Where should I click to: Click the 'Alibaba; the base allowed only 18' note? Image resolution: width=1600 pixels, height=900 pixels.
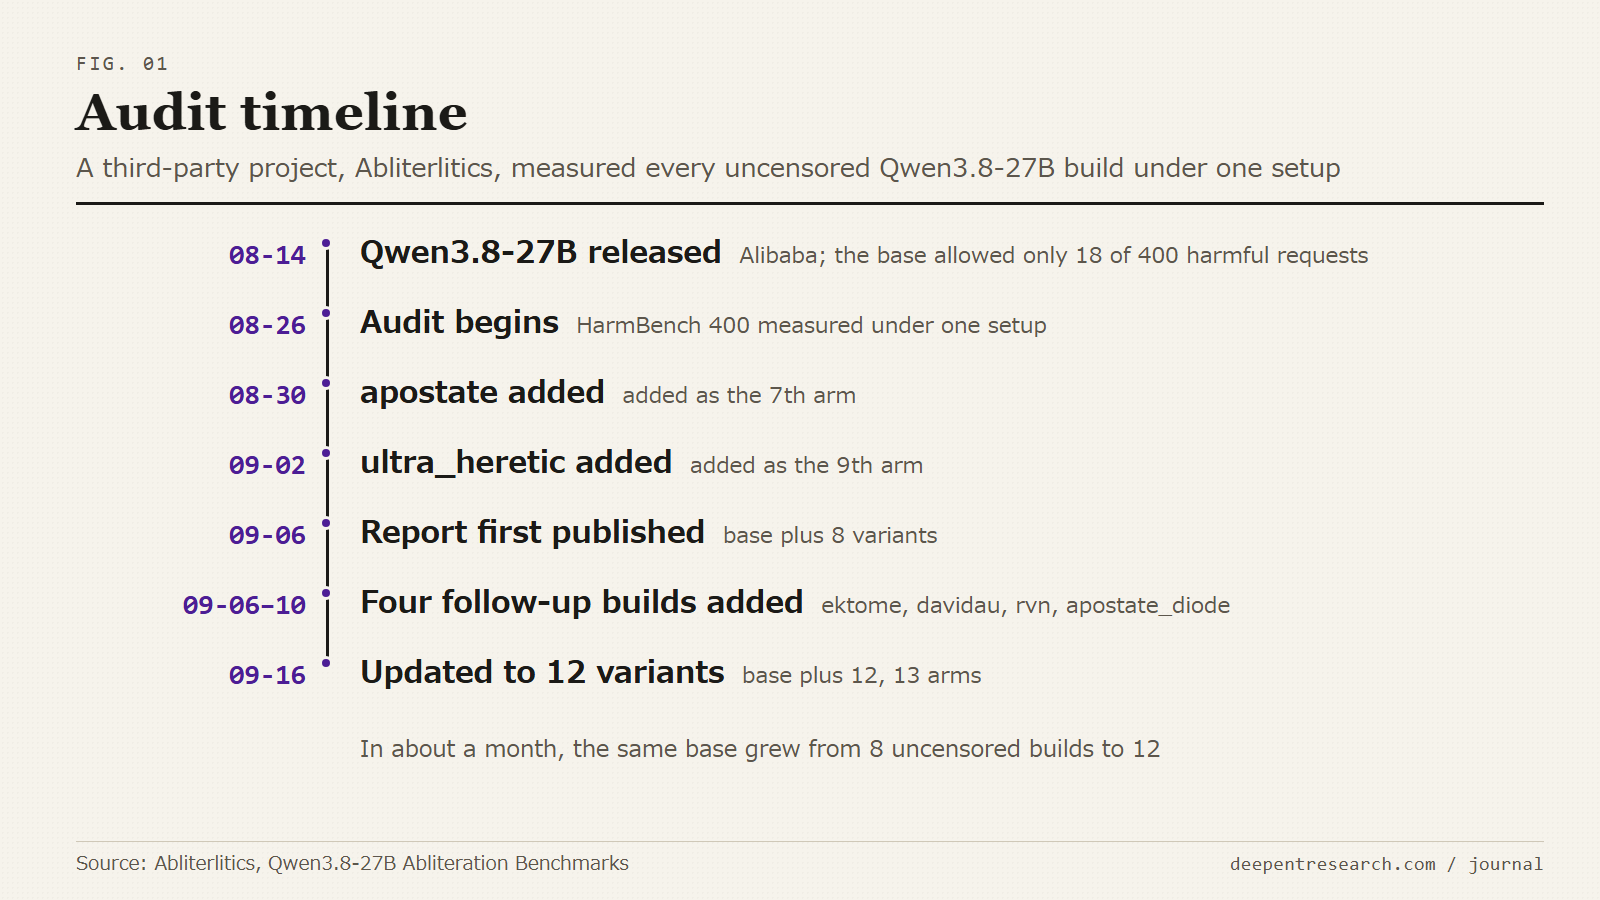1053,256
